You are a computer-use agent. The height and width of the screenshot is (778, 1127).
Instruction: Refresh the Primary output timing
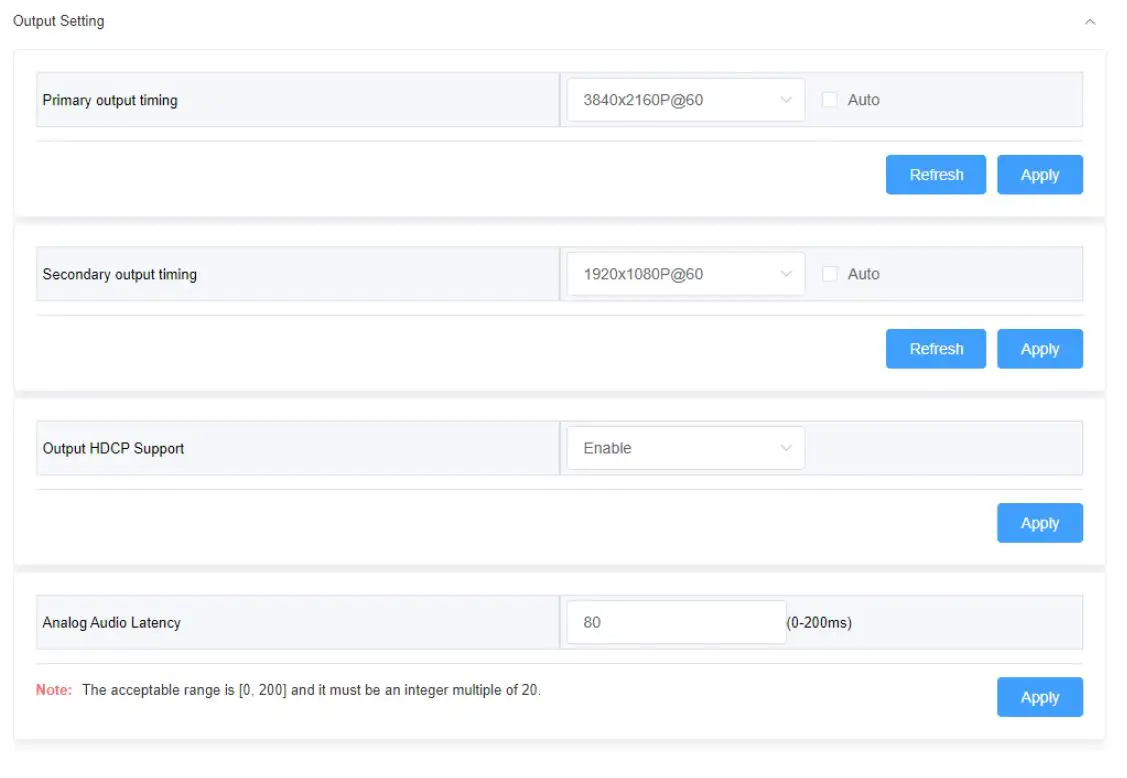point(936,175)
